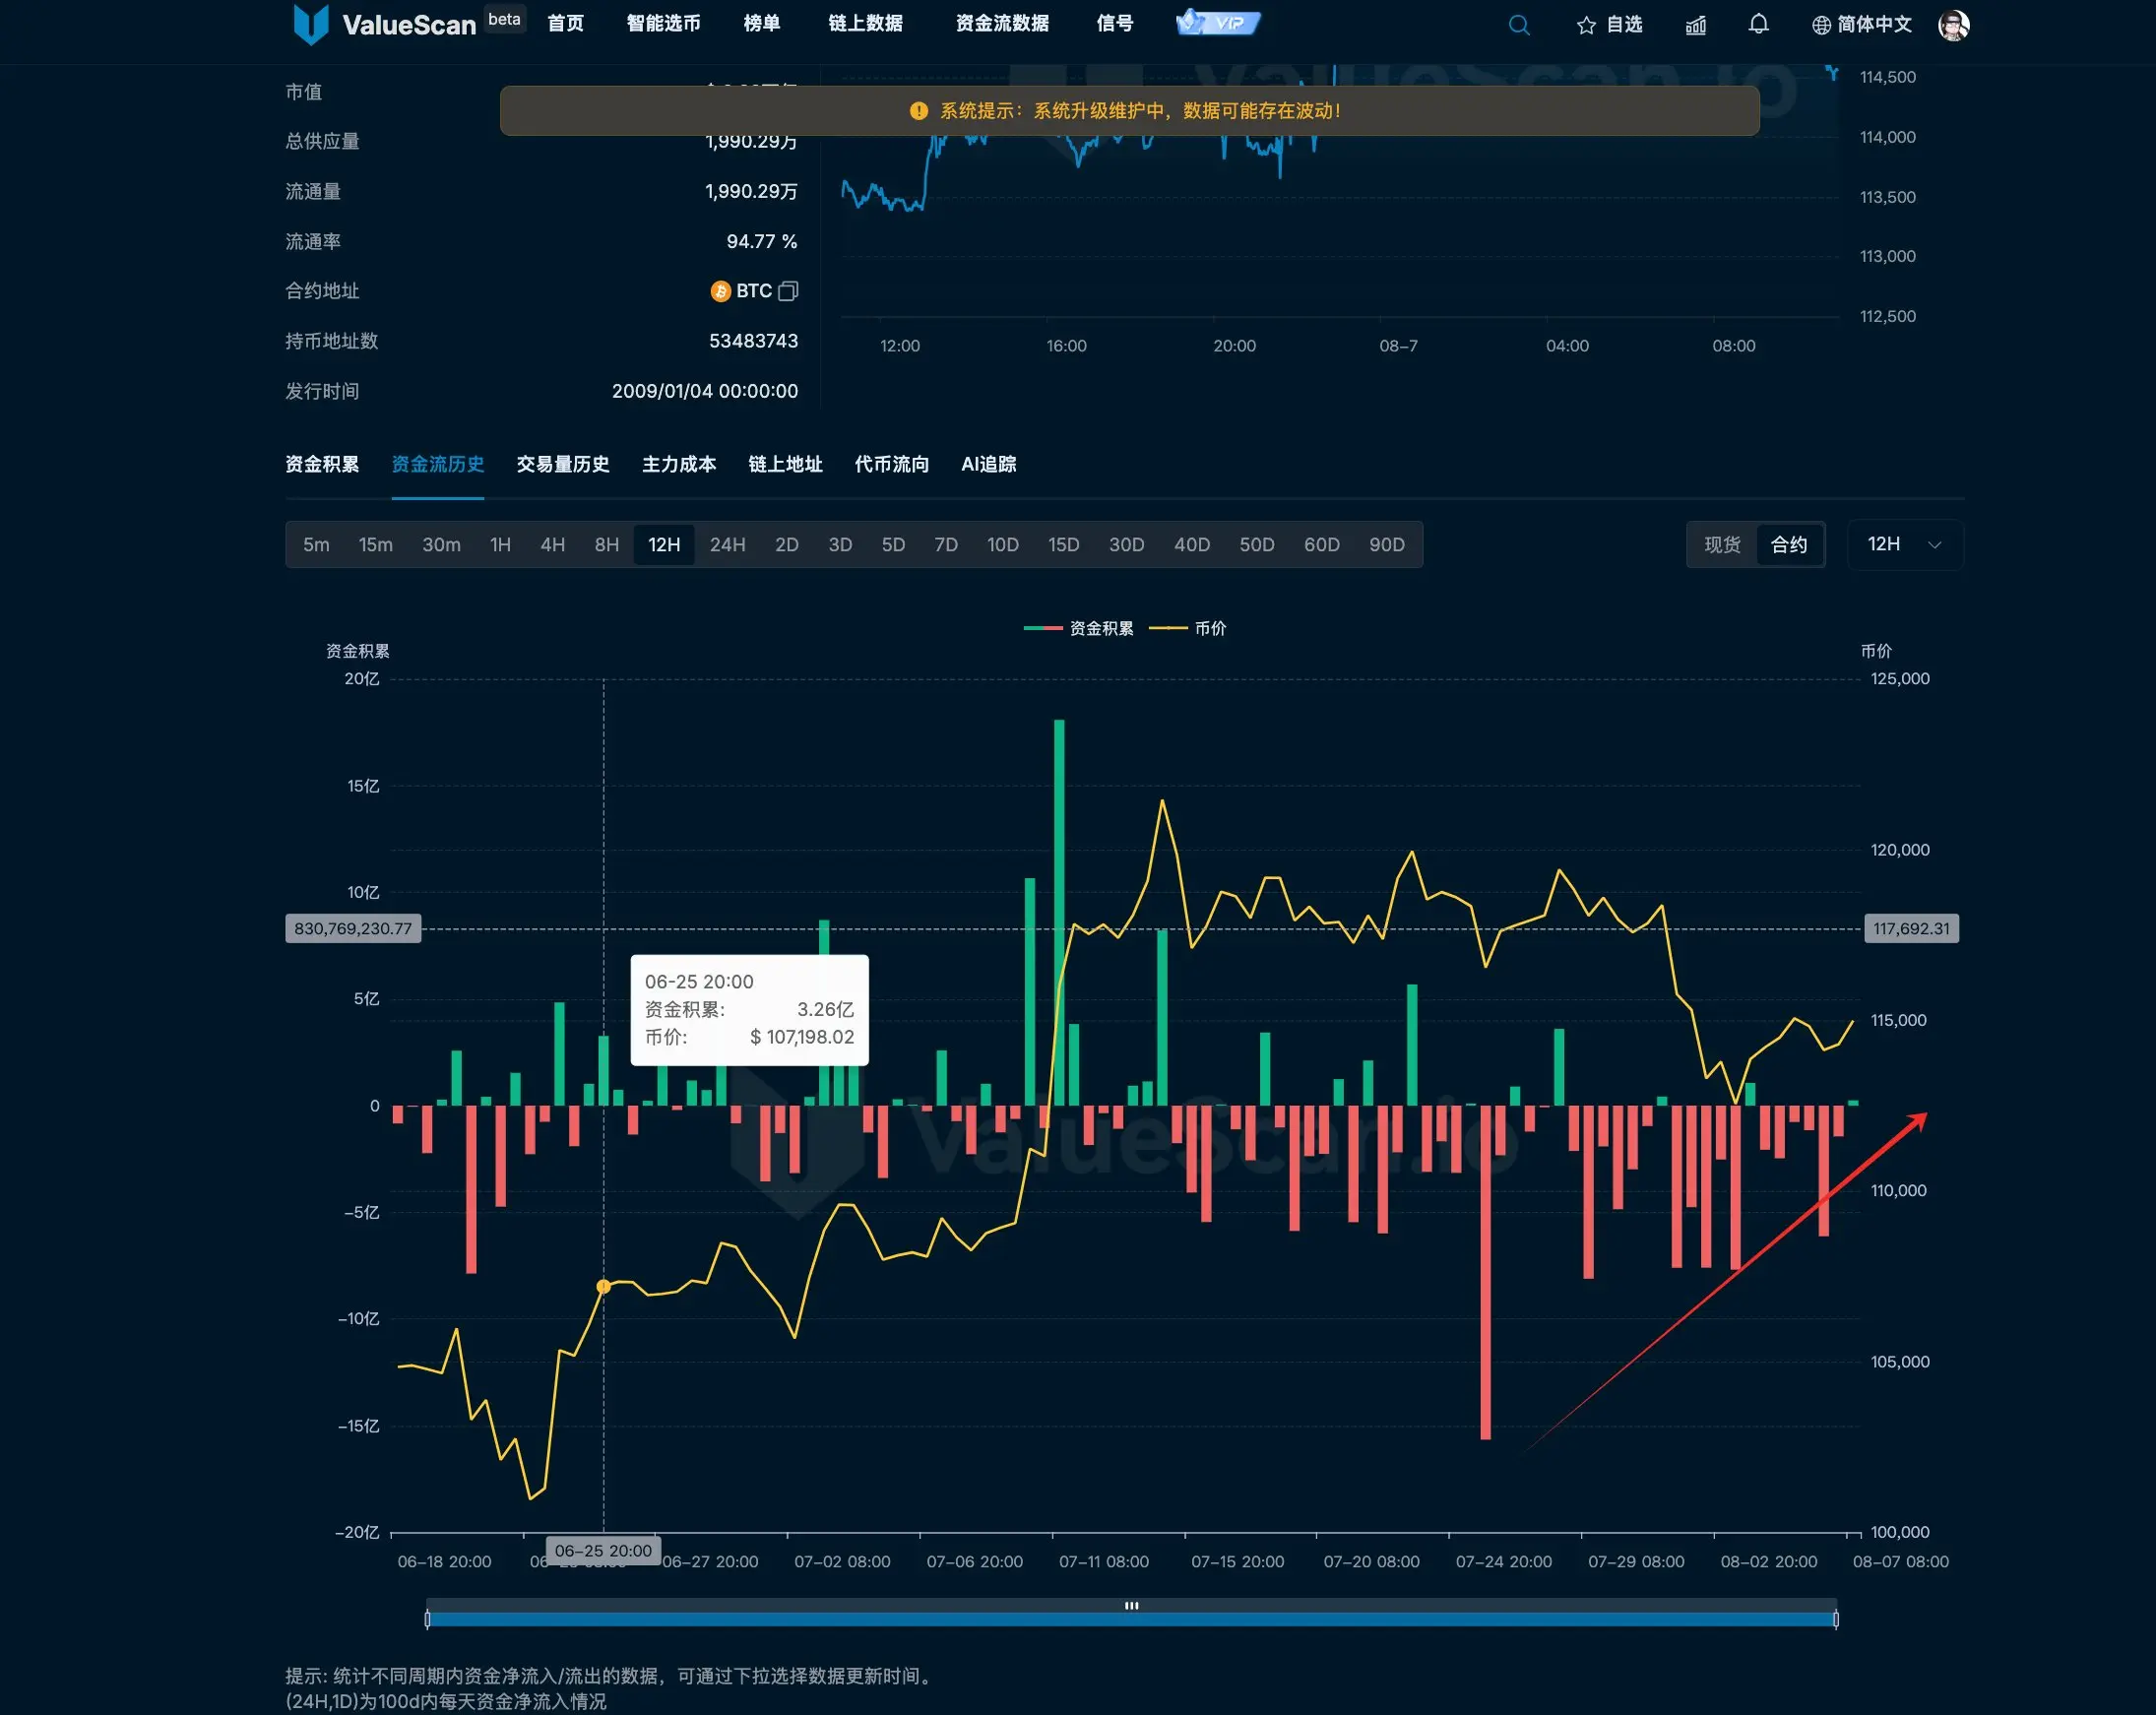
Task: Click the orange Bitcoin coin icon
Action: [x=720, y=291]
